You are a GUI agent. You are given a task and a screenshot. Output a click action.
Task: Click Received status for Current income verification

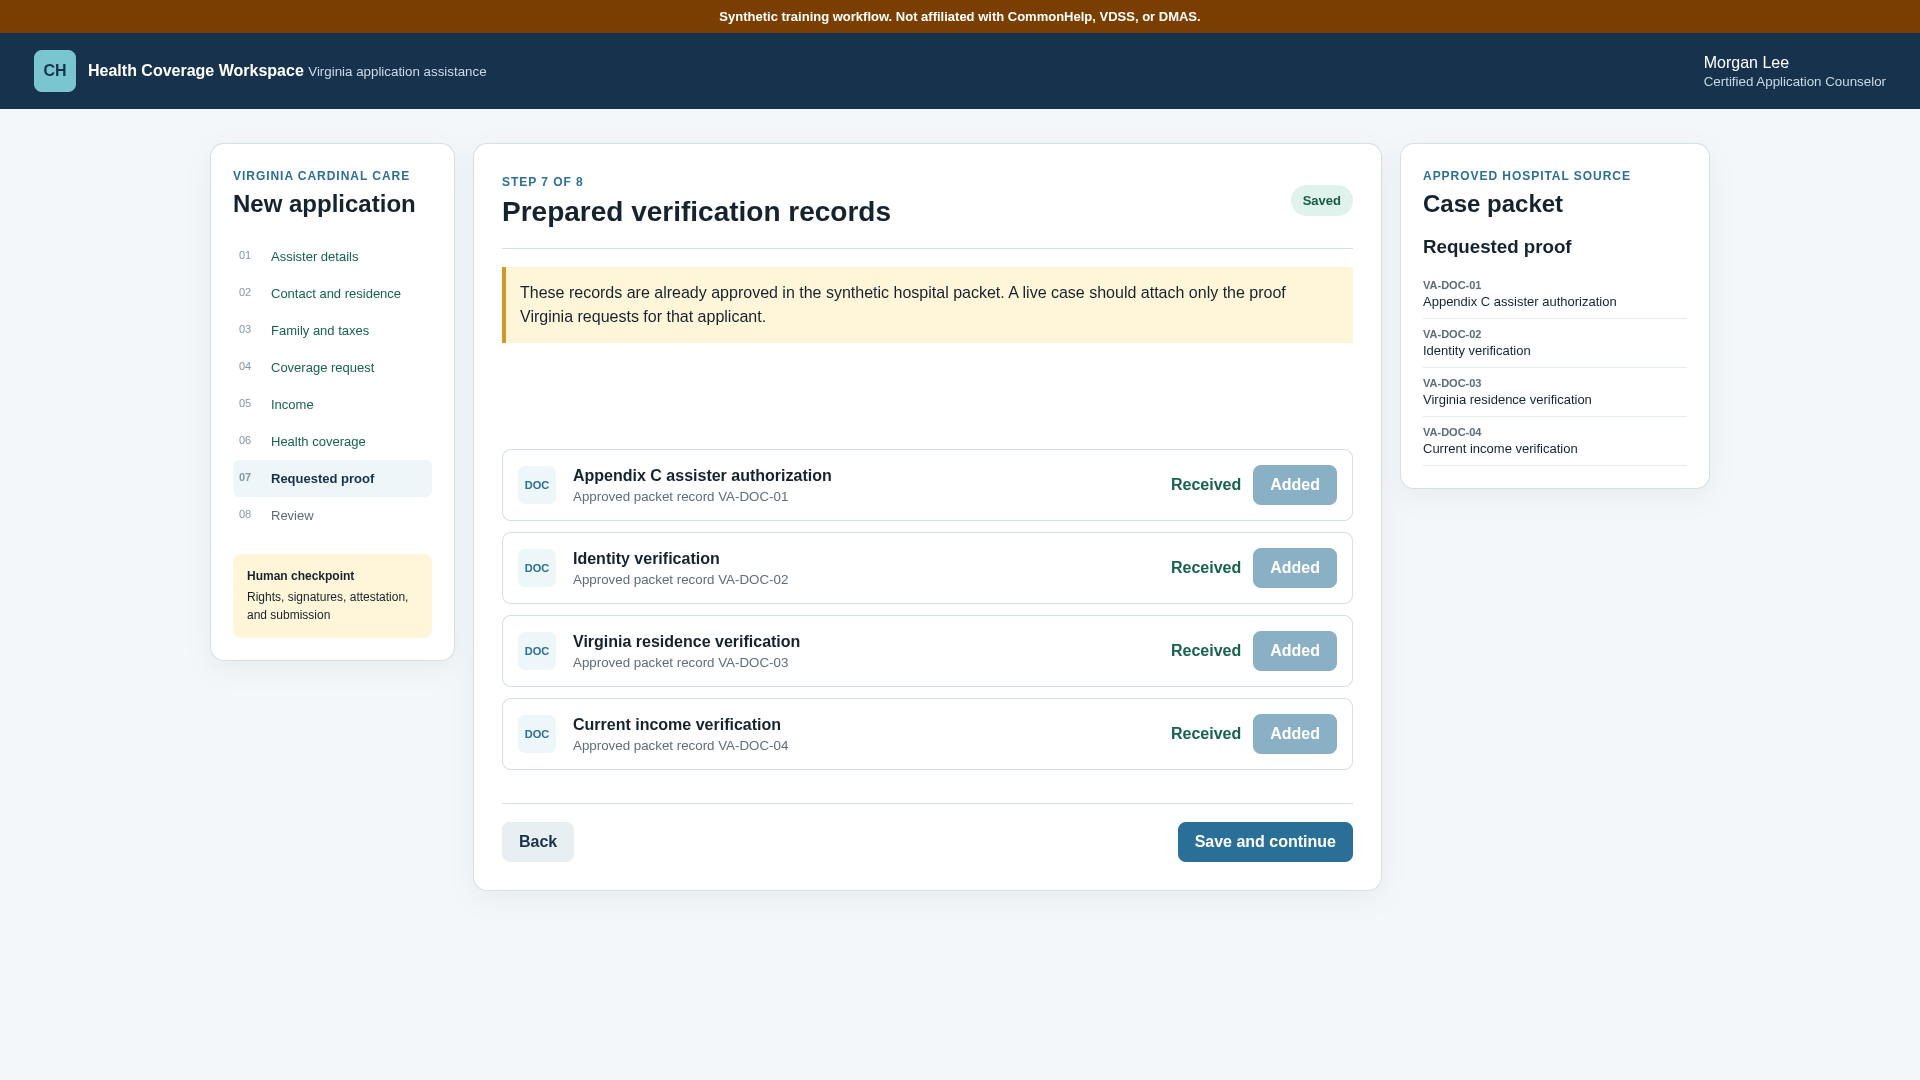click(x=1205, y=734)
